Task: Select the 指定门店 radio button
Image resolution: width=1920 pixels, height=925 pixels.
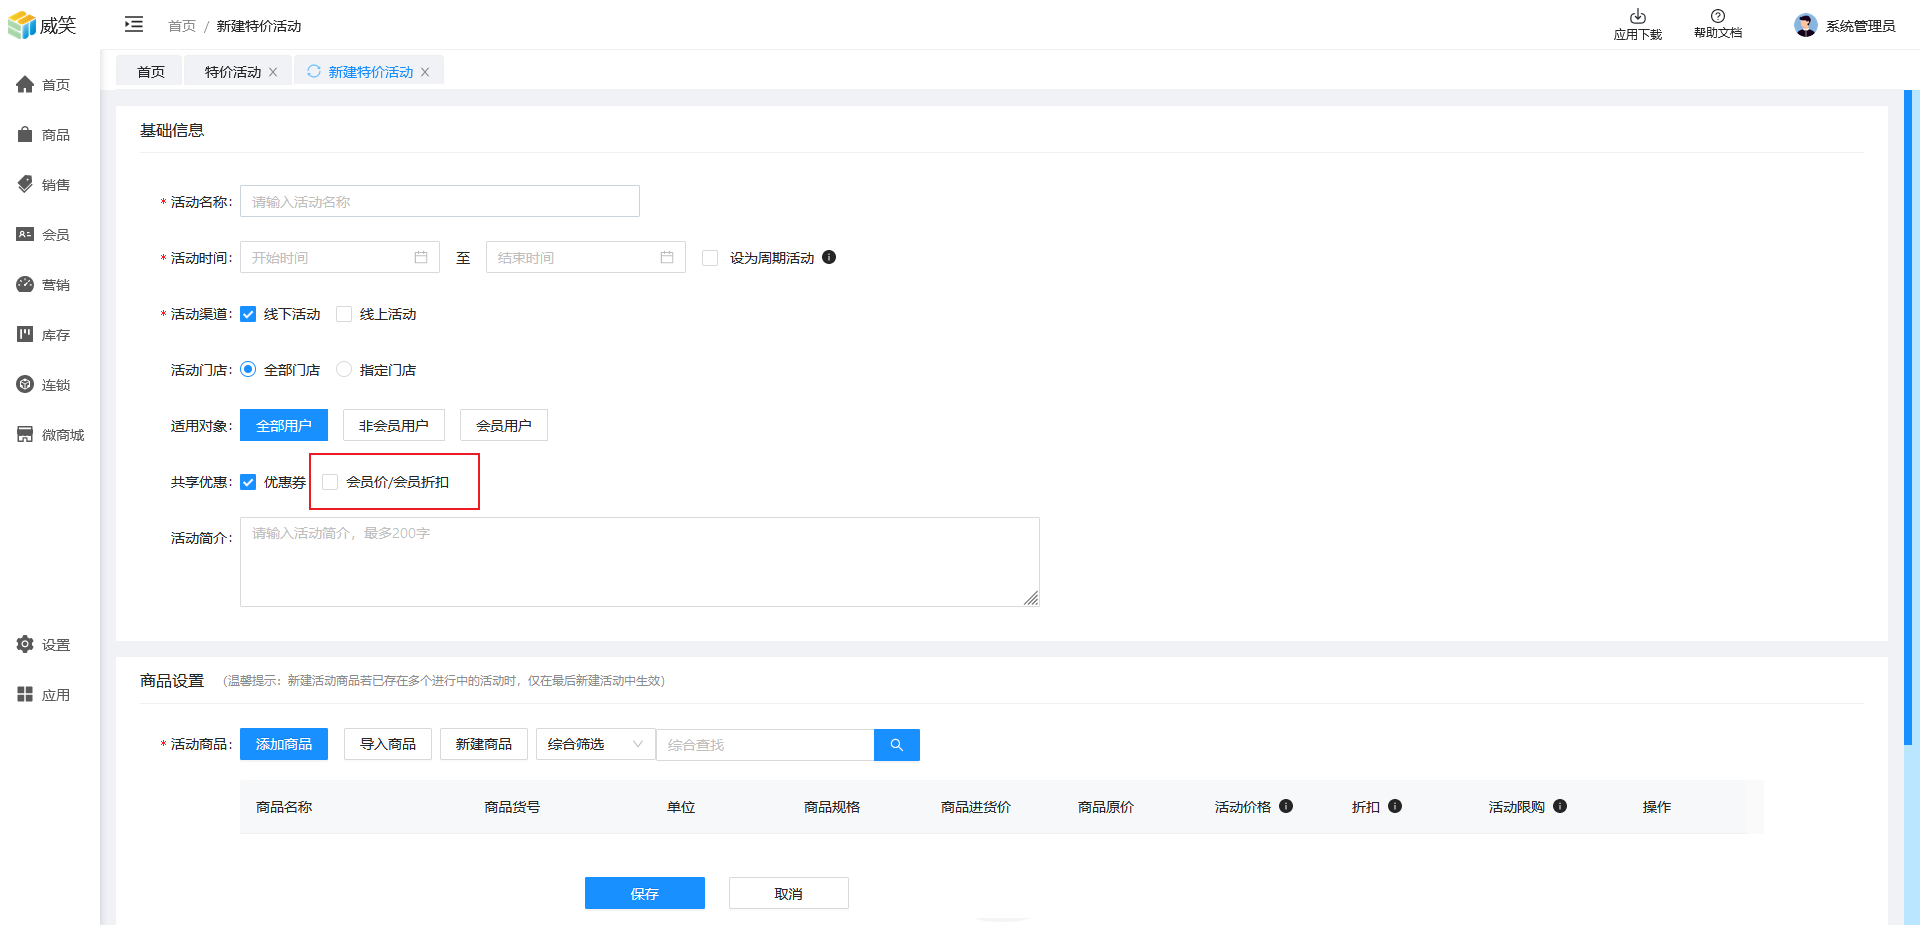Action: tap(344, 370)
